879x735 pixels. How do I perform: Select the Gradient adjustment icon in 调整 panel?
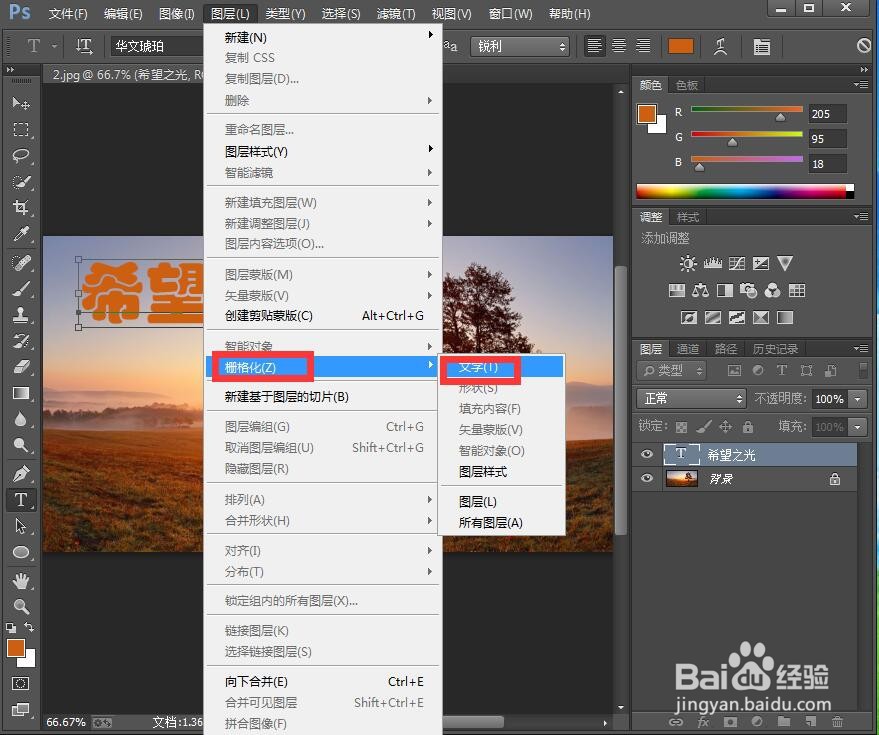coord(784,317)
